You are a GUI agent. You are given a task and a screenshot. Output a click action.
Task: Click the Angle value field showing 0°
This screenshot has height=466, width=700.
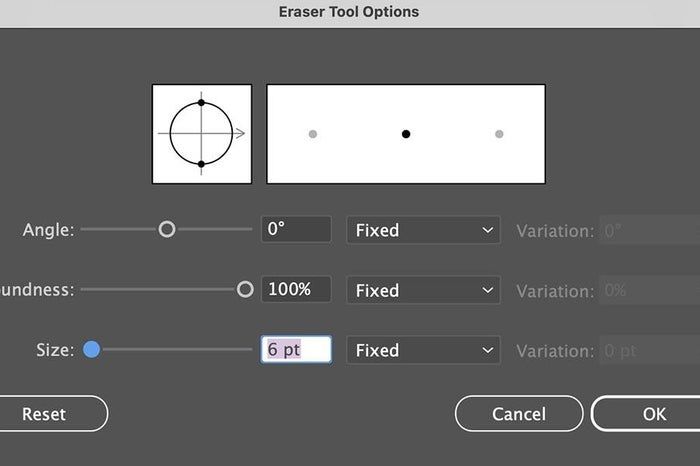(x=296, y=230)
